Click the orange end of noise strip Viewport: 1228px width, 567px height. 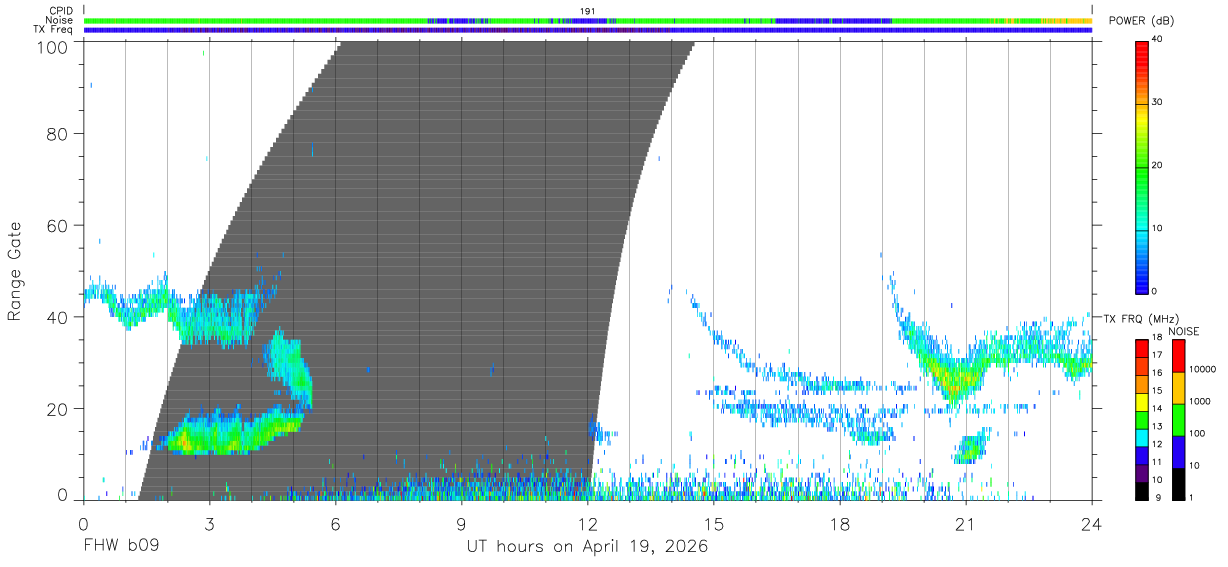point(1067,20)
